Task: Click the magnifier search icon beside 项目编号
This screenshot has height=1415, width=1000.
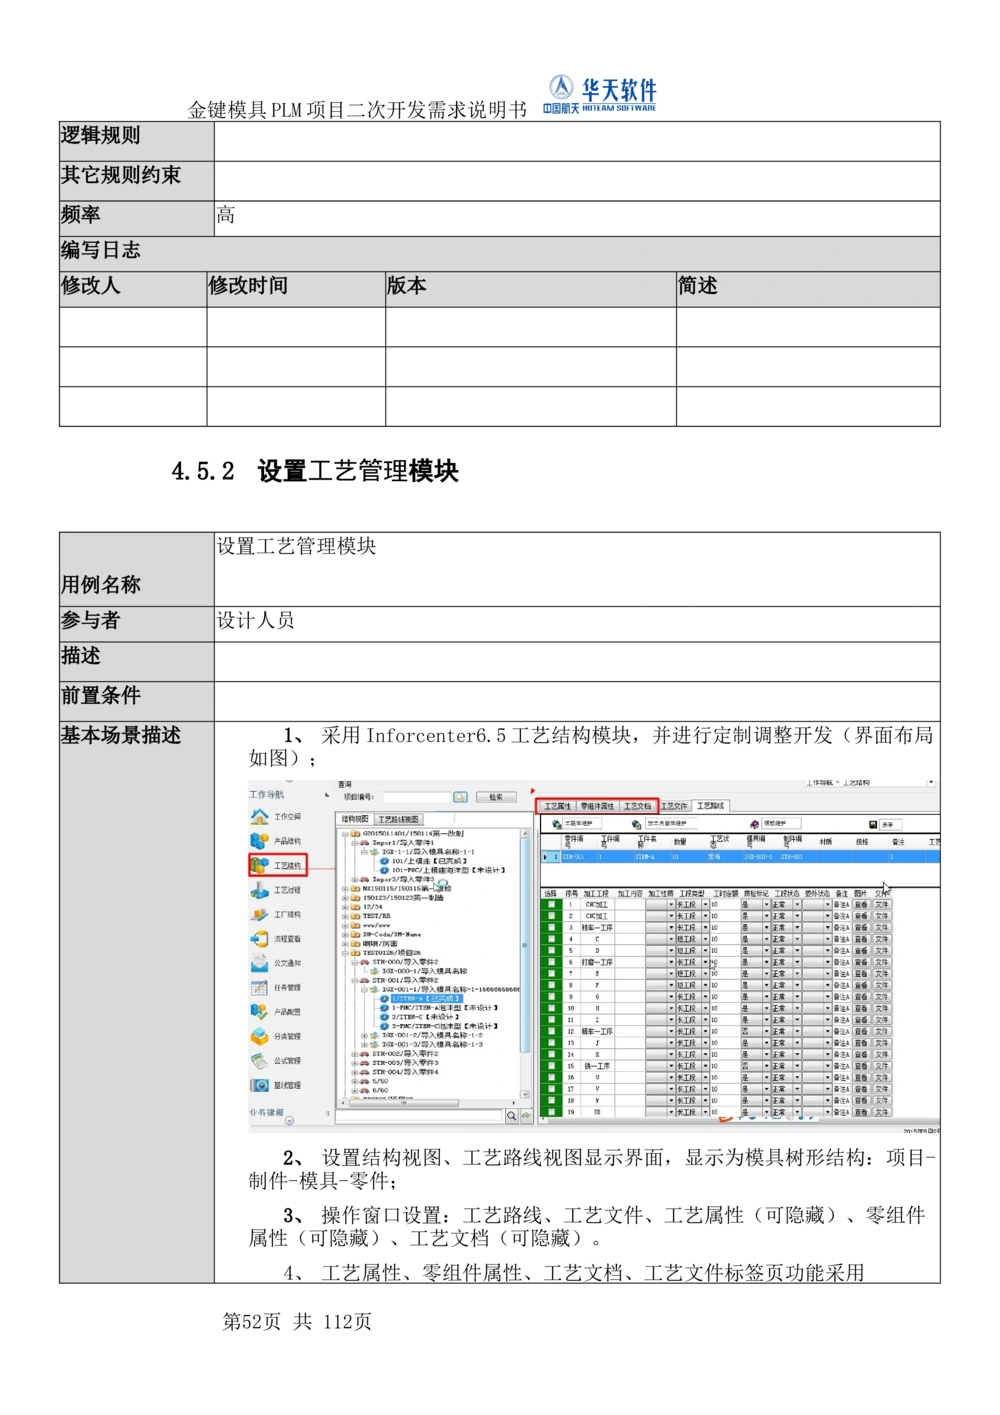Action: tap(460, 797)
